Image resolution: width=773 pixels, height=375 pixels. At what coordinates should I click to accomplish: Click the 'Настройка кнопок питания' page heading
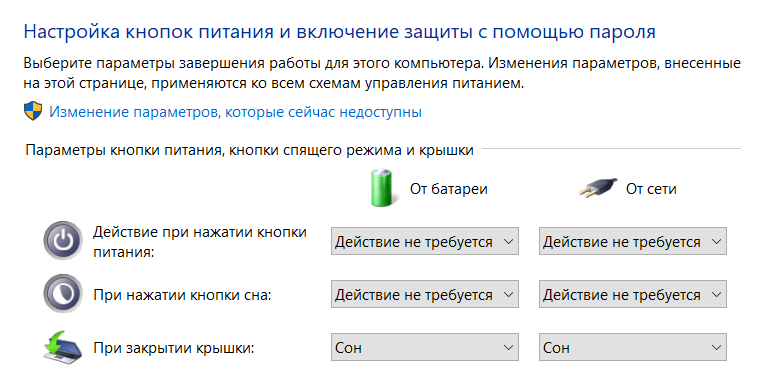[x=340, y=32]
